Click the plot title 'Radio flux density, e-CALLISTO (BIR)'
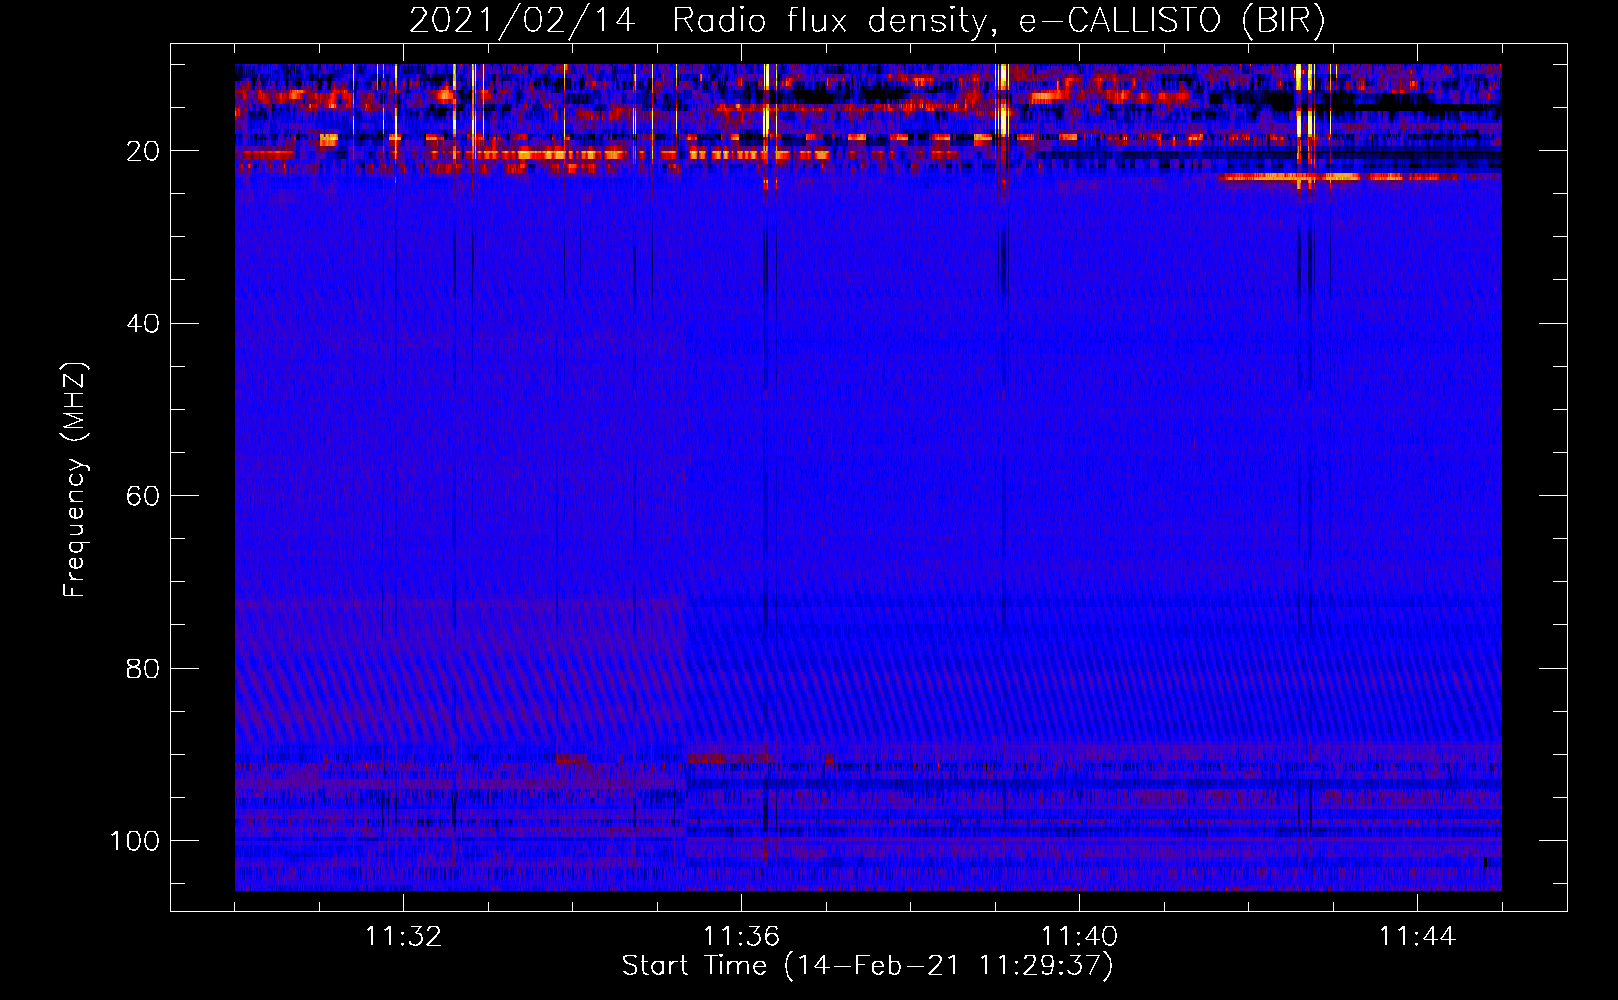 point(998,21)
